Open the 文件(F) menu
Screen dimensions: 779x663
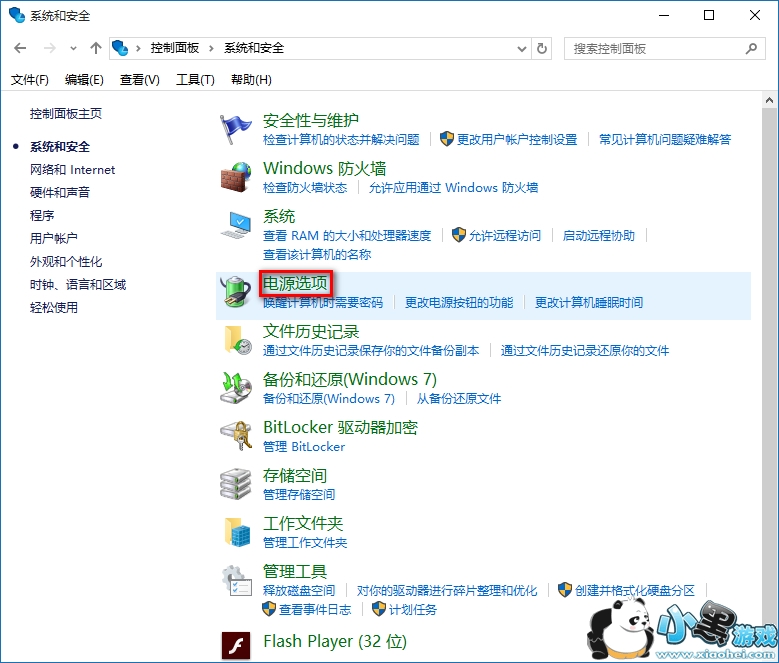point(30,80)
